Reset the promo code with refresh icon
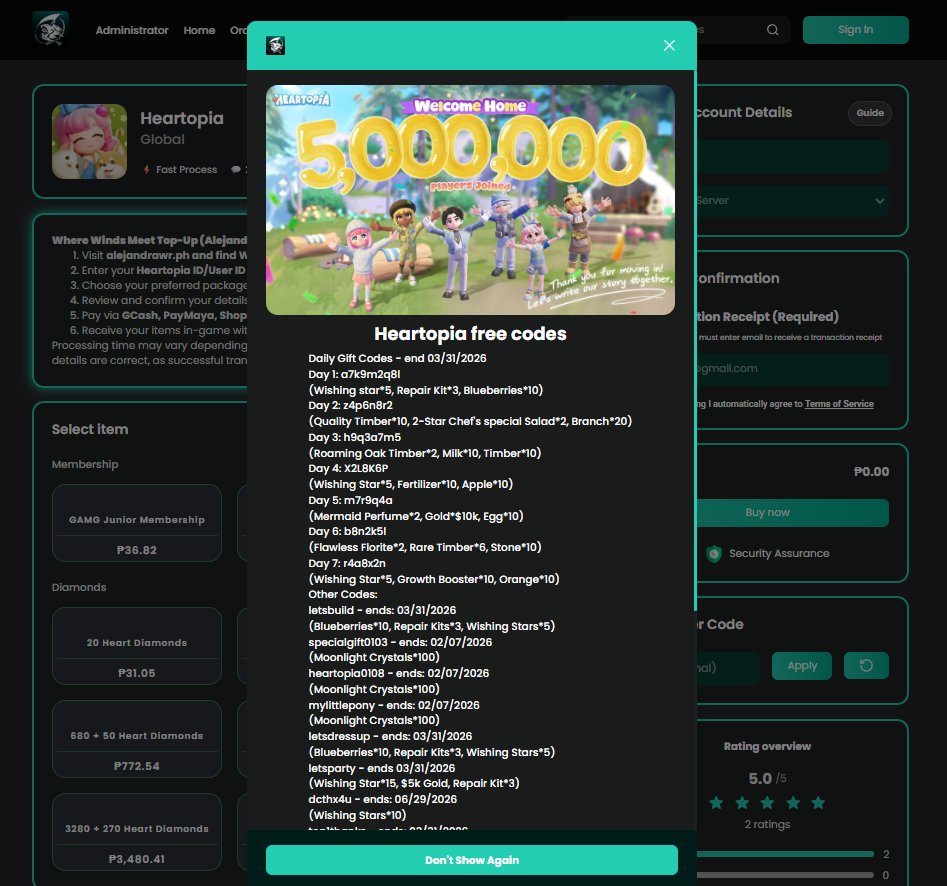Image resolution: width=947 pixels, height=886 pixels. tap(866, 666)
